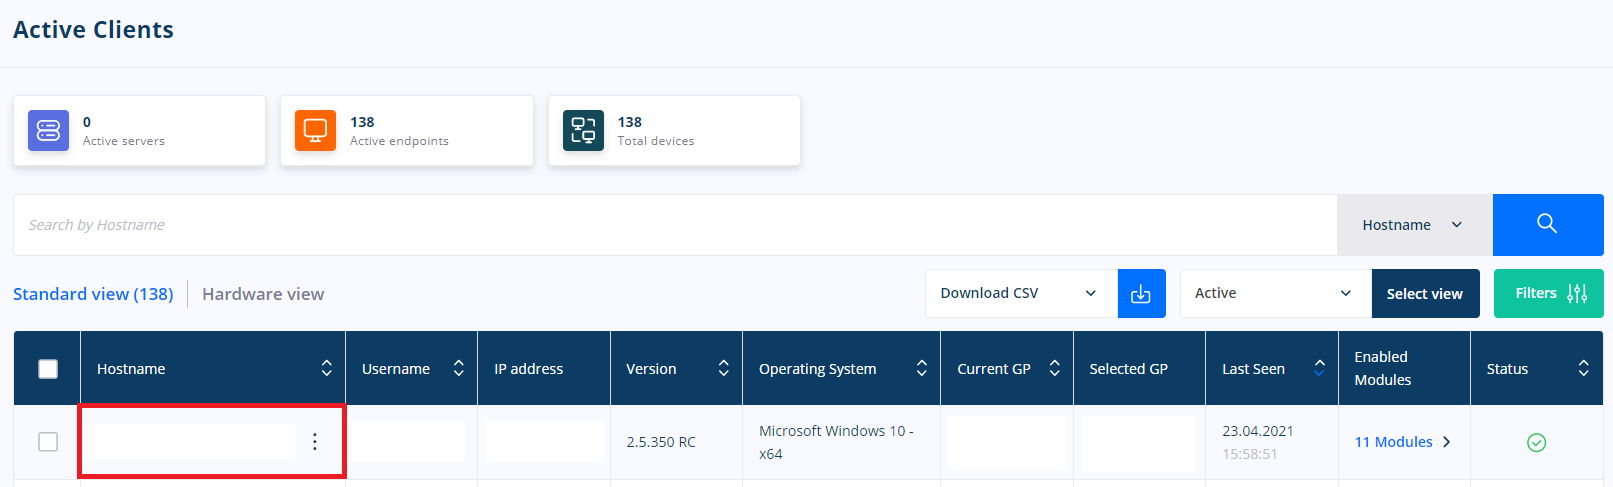Image resolution: width=1613 pixels, height=487 pixels.
Task: Sort by Last Seen column arrows
Action: pyautogui.click(x=1319, y=368)
